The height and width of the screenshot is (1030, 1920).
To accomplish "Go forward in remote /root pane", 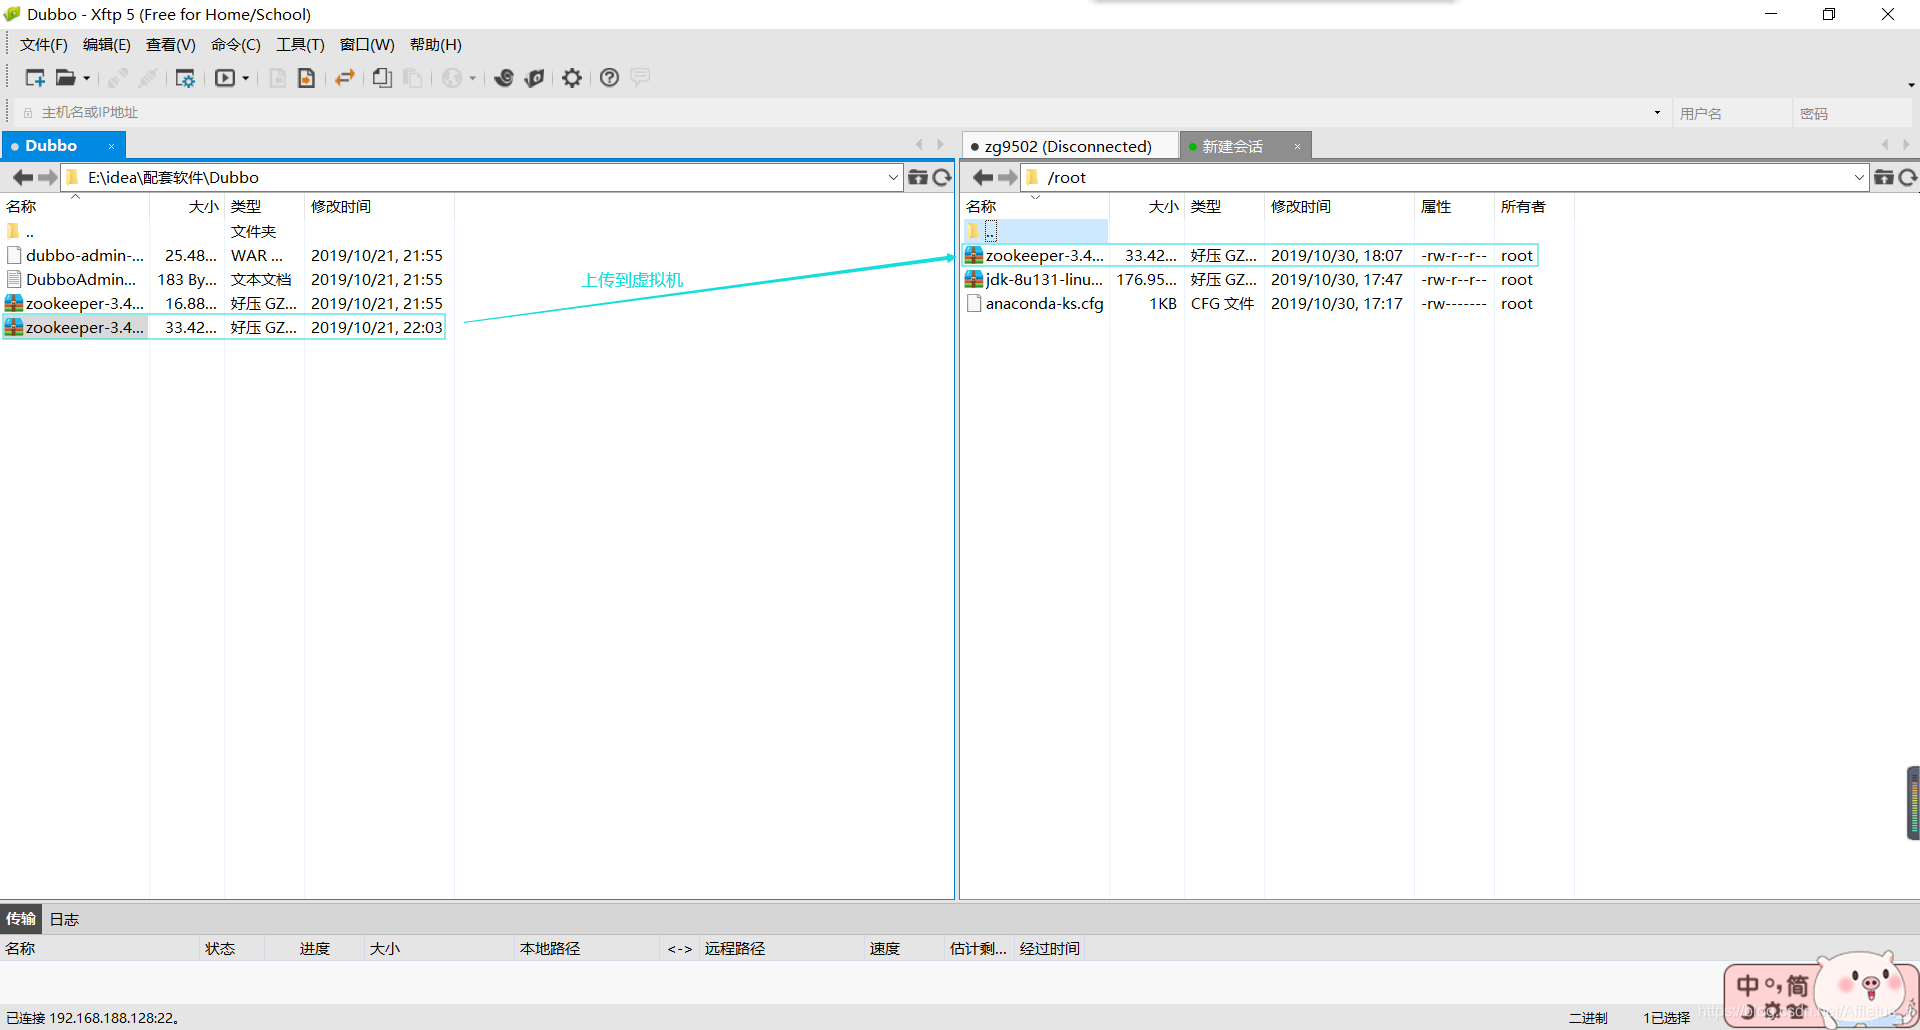I will coord(1007,178).
